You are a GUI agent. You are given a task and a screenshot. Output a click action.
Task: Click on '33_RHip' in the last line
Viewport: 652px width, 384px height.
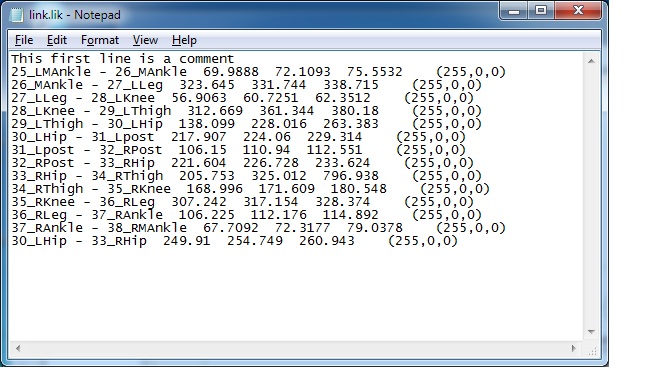pos(119,240)
